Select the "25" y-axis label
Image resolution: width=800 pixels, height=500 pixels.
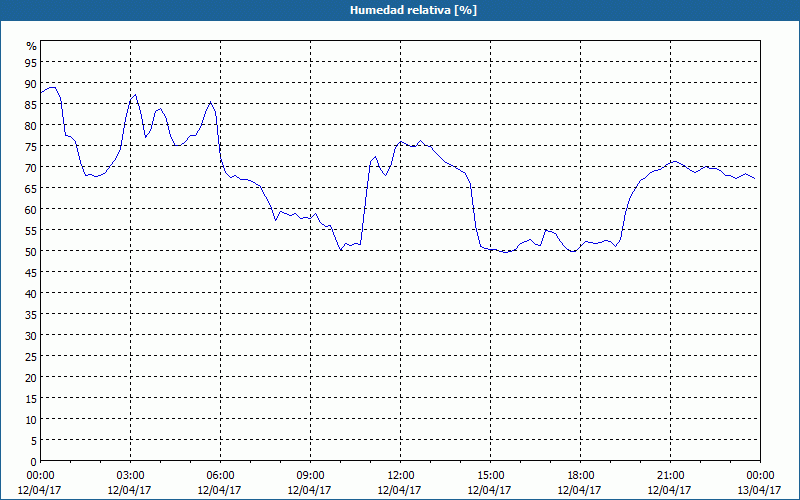[x=31, y=356]
